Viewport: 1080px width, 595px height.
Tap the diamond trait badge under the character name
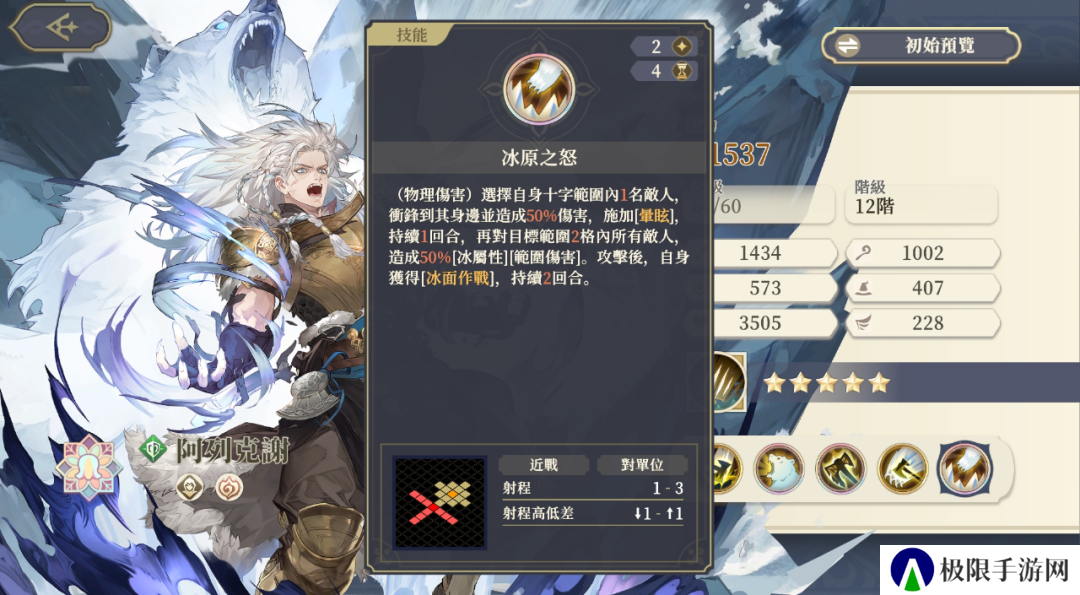click(x=190, y=488)
